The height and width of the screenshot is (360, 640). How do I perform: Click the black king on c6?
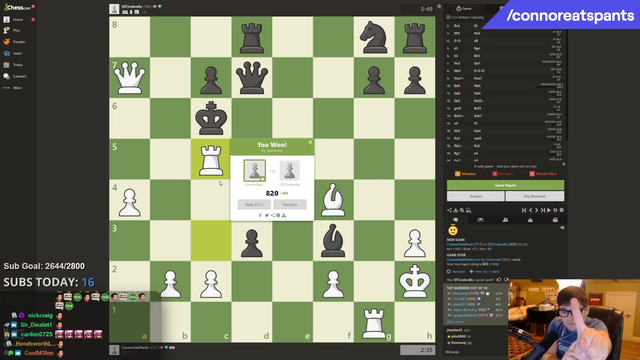tap(211, 118)
